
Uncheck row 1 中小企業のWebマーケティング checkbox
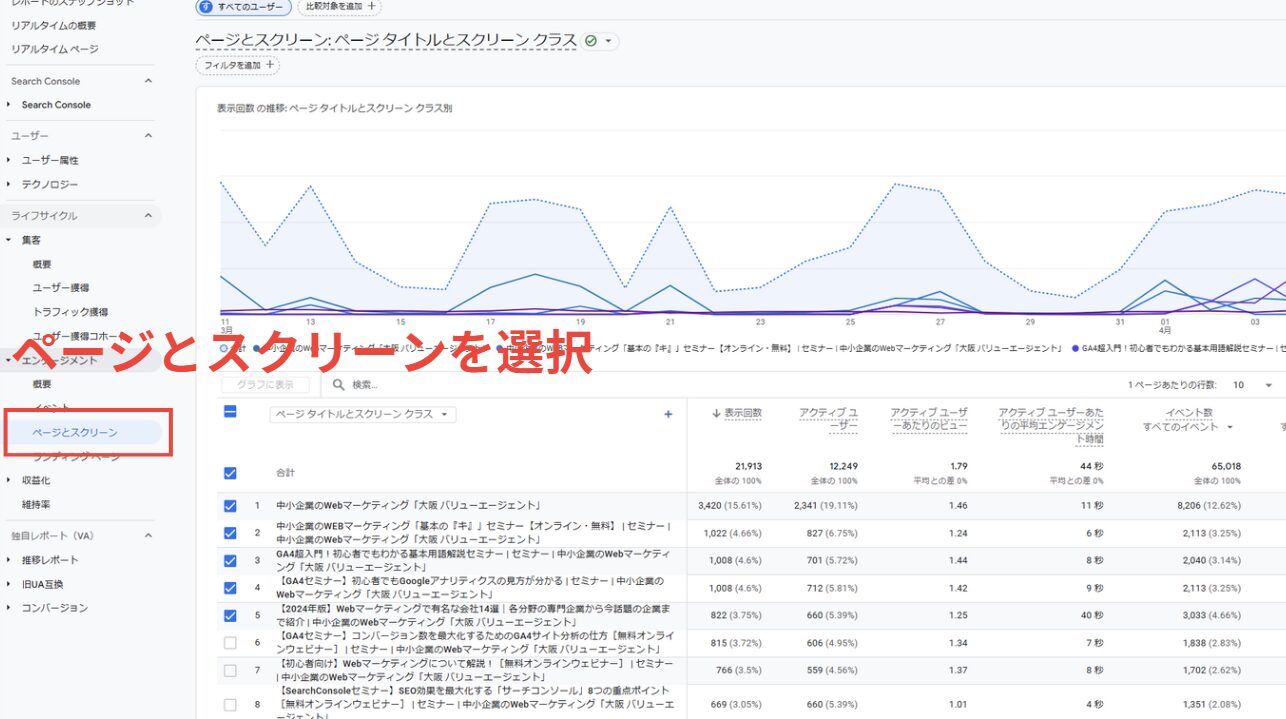click(230, 506)
